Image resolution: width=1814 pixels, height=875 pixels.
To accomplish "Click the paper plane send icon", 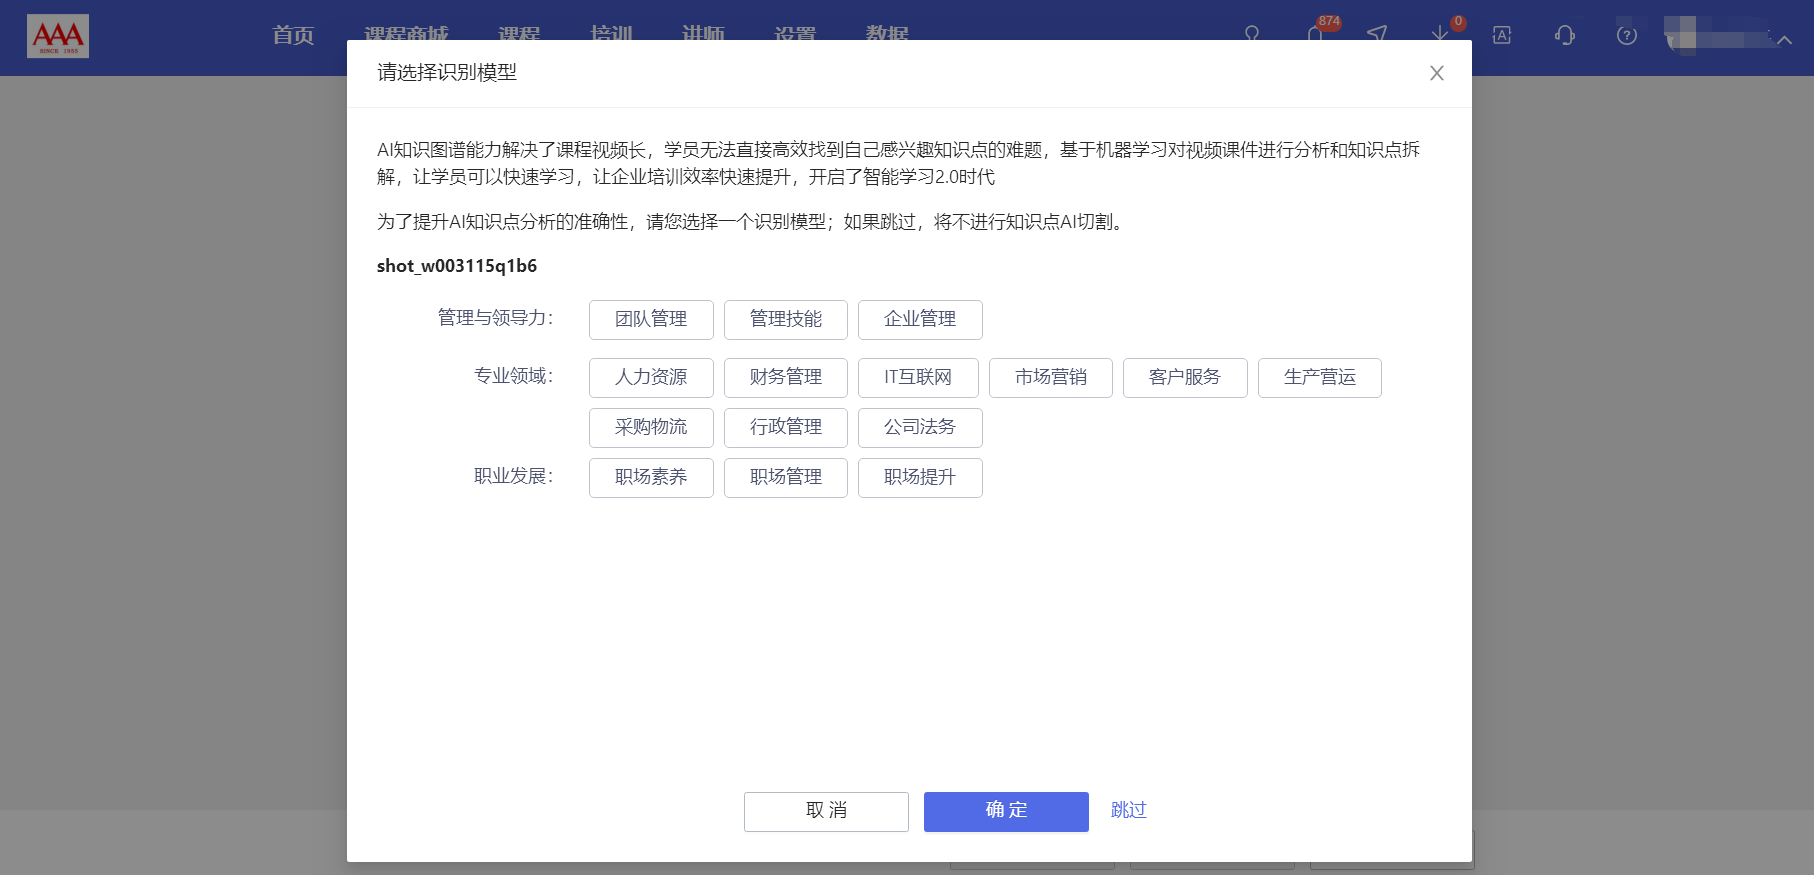I will click(1377, 35).
